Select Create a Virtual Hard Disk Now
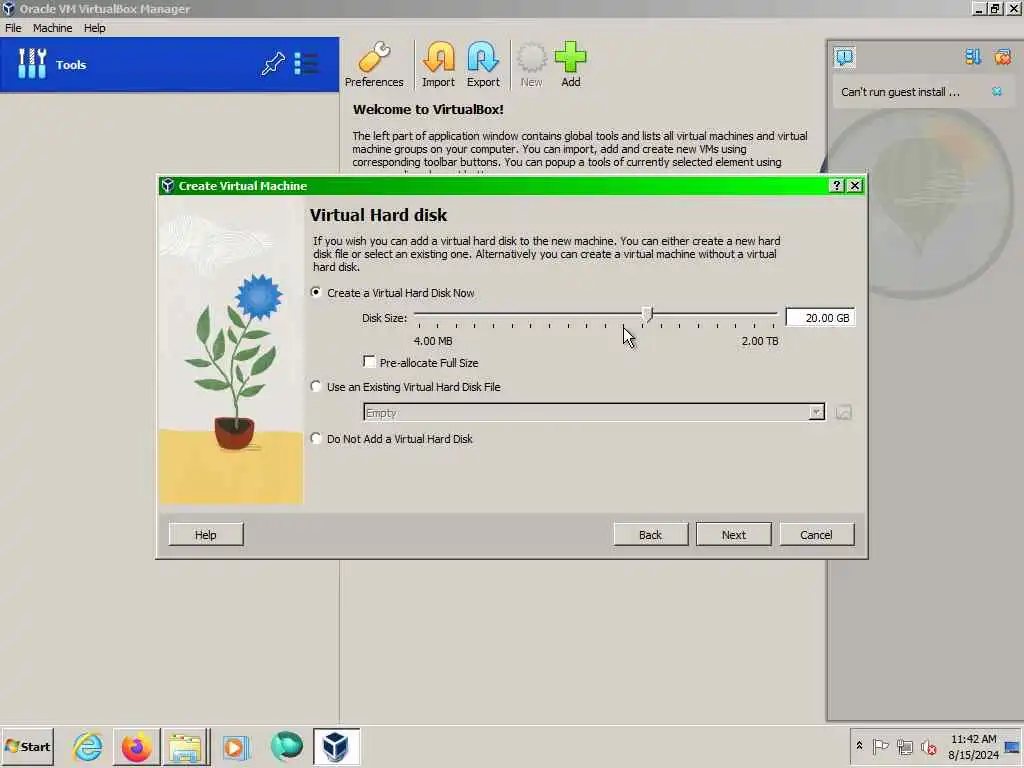 (x=316, y=293)
